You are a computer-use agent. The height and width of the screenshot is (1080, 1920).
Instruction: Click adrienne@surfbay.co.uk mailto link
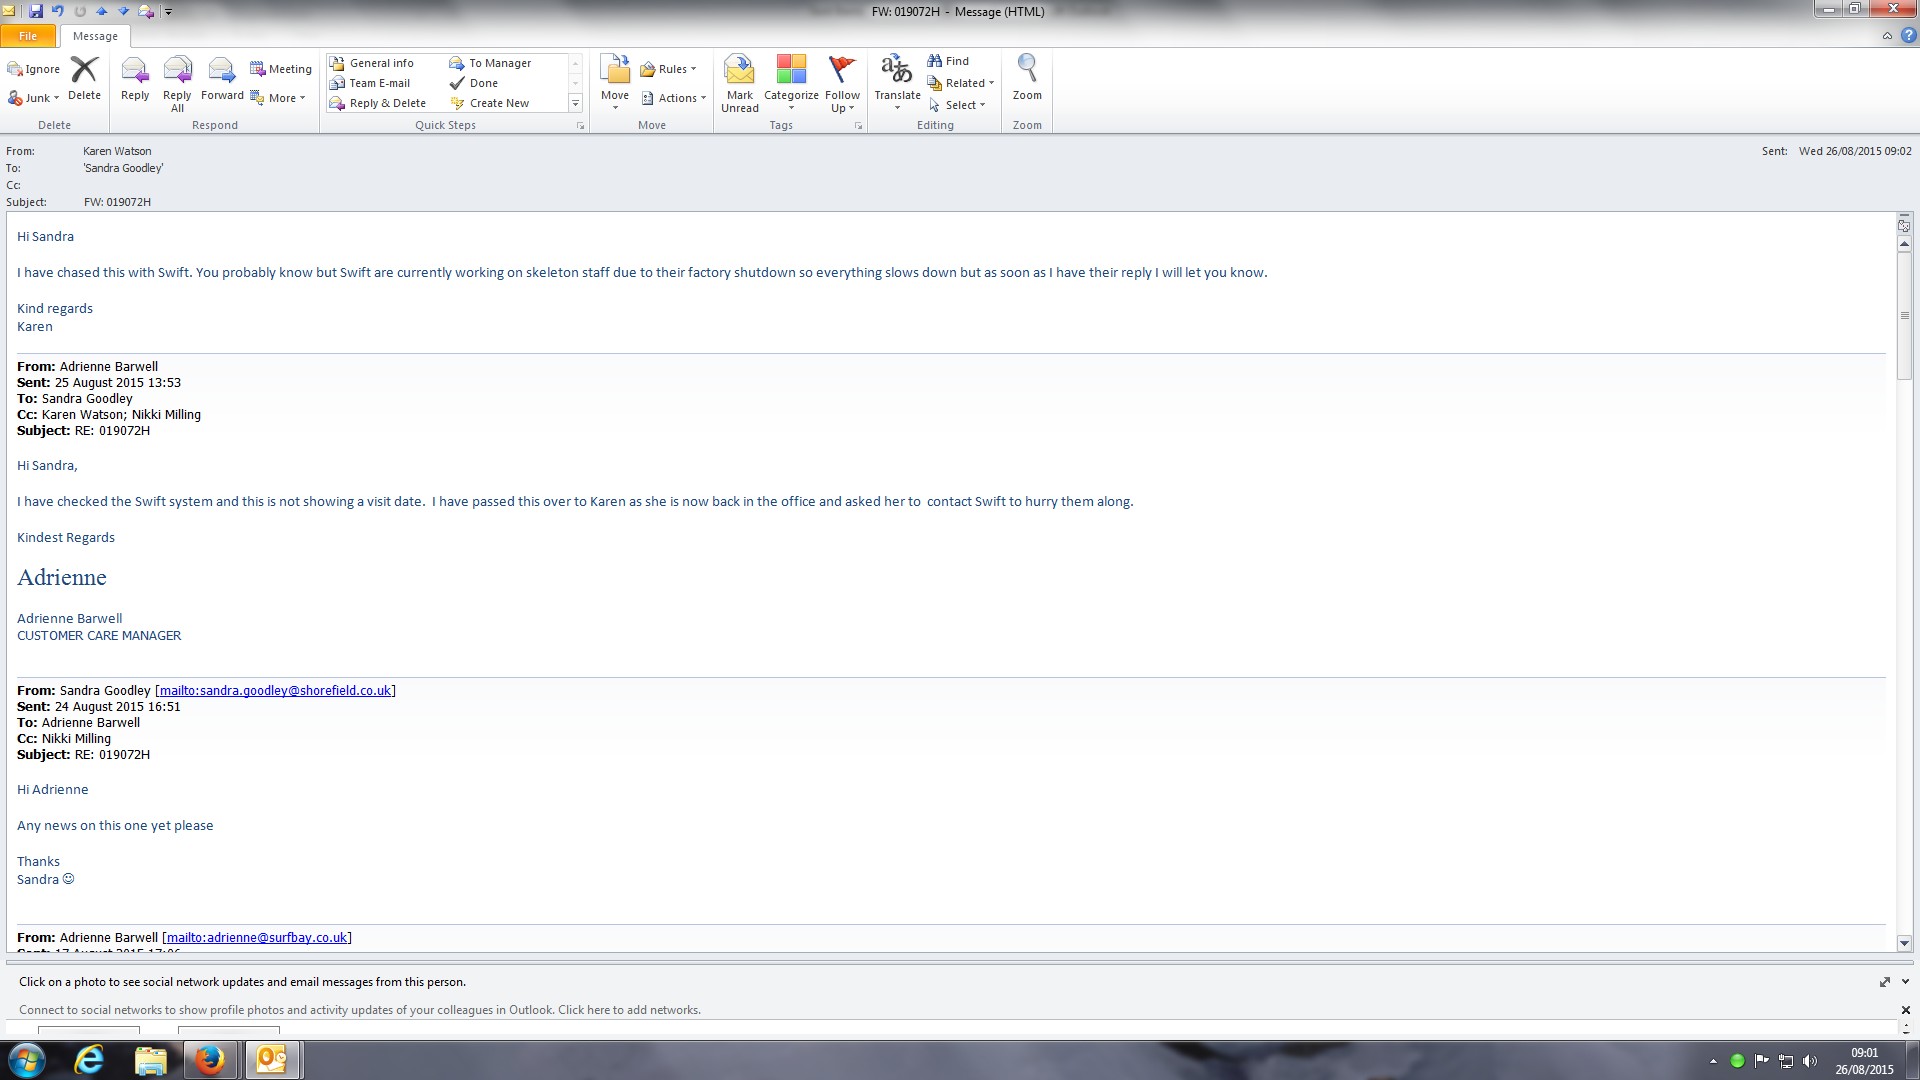click(x=257, y=938)
